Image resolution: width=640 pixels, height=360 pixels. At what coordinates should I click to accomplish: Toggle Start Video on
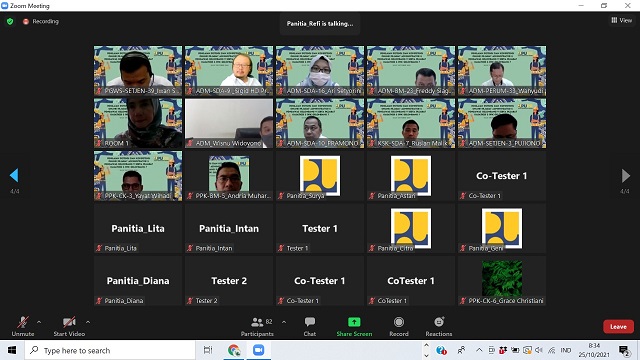69,327
